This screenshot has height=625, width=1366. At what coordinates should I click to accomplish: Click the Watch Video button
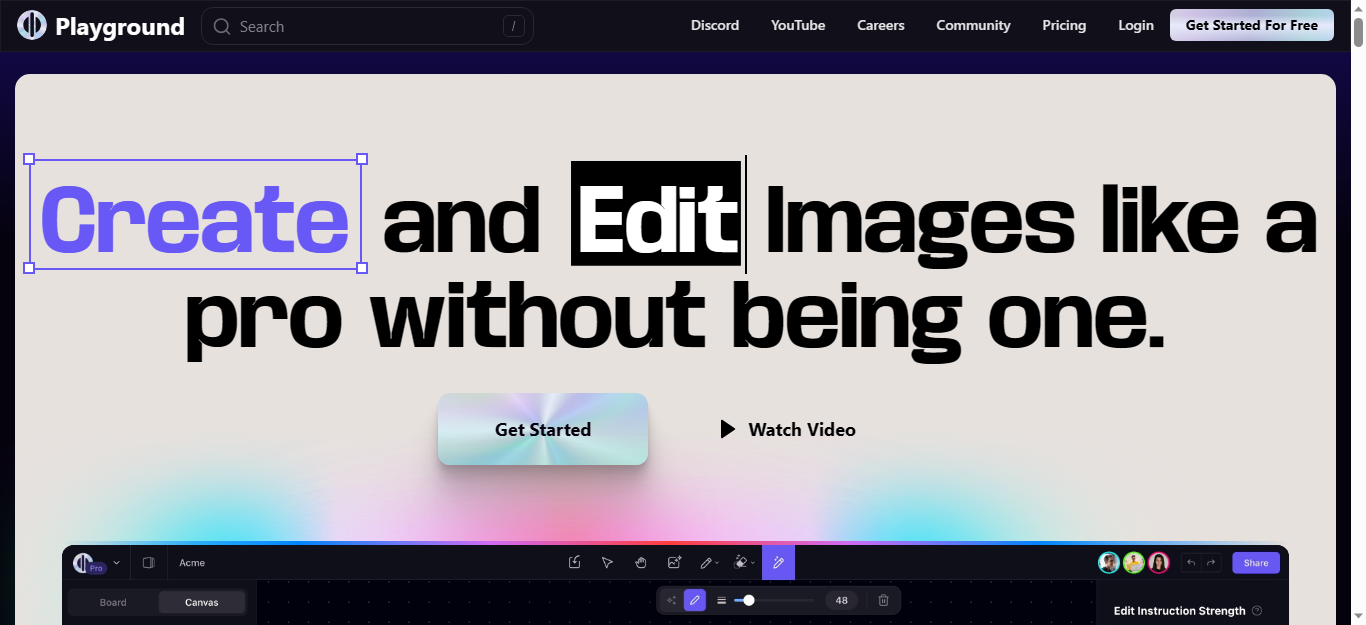click(788, 429)
